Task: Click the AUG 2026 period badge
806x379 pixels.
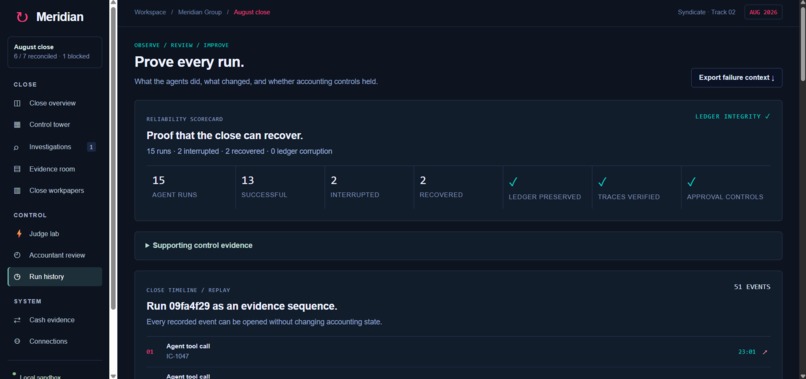Action: 763,12
